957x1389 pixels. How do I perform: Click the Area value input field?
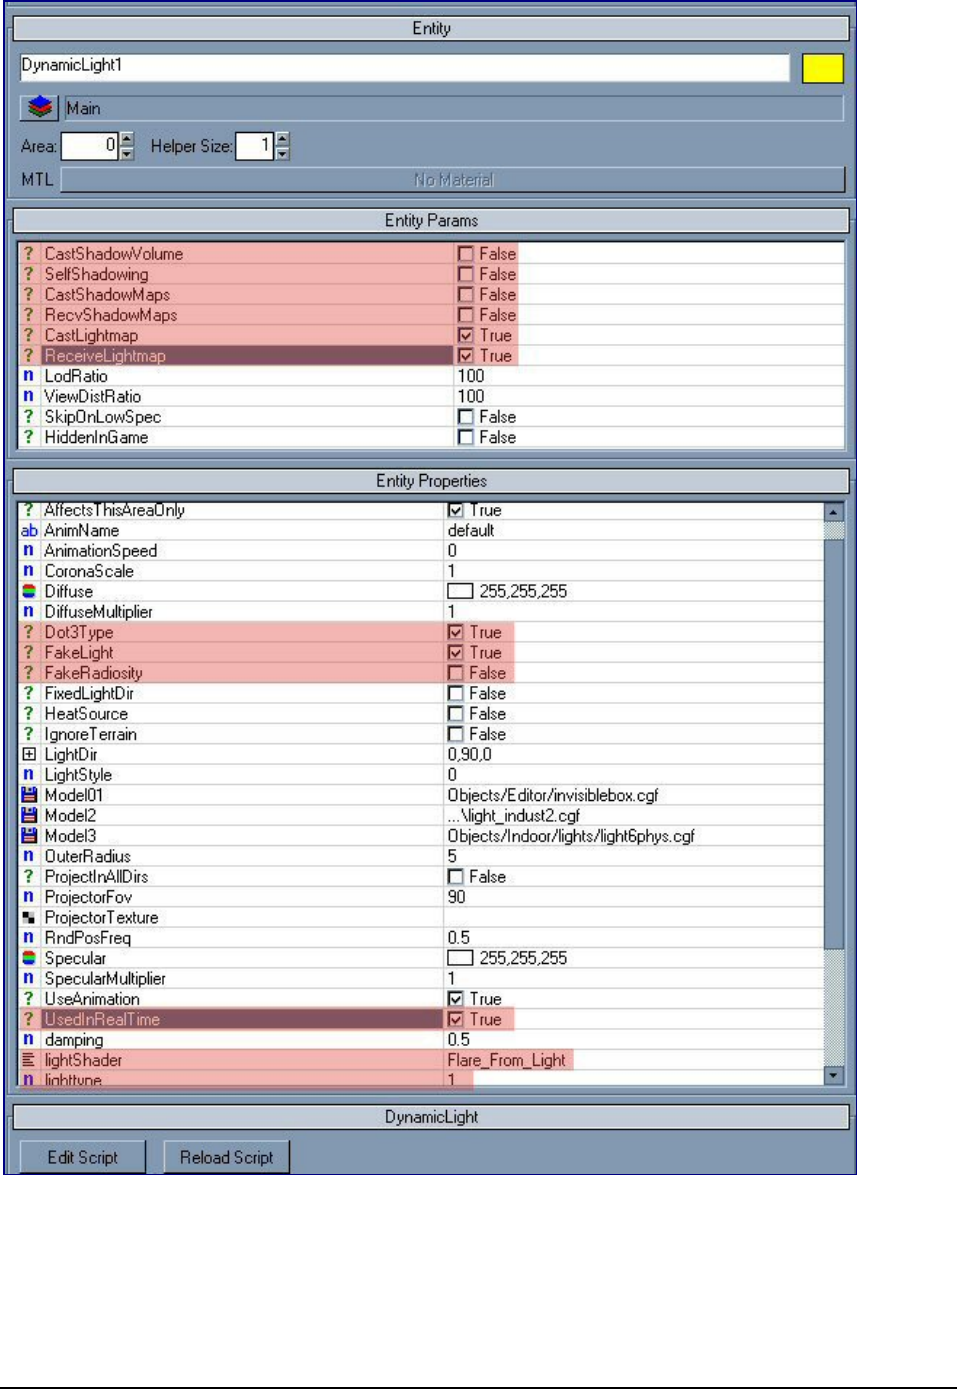tap(90, 146)
